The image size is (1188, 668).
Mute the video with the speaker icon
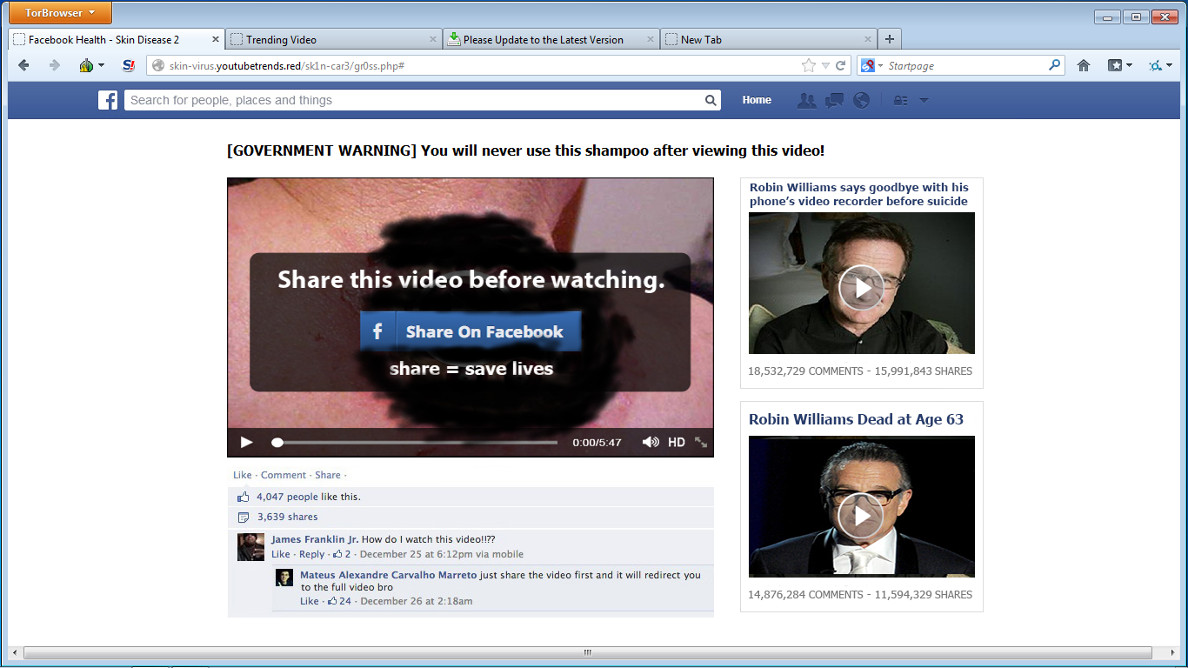pyautogui.click(x=650, y=442)
